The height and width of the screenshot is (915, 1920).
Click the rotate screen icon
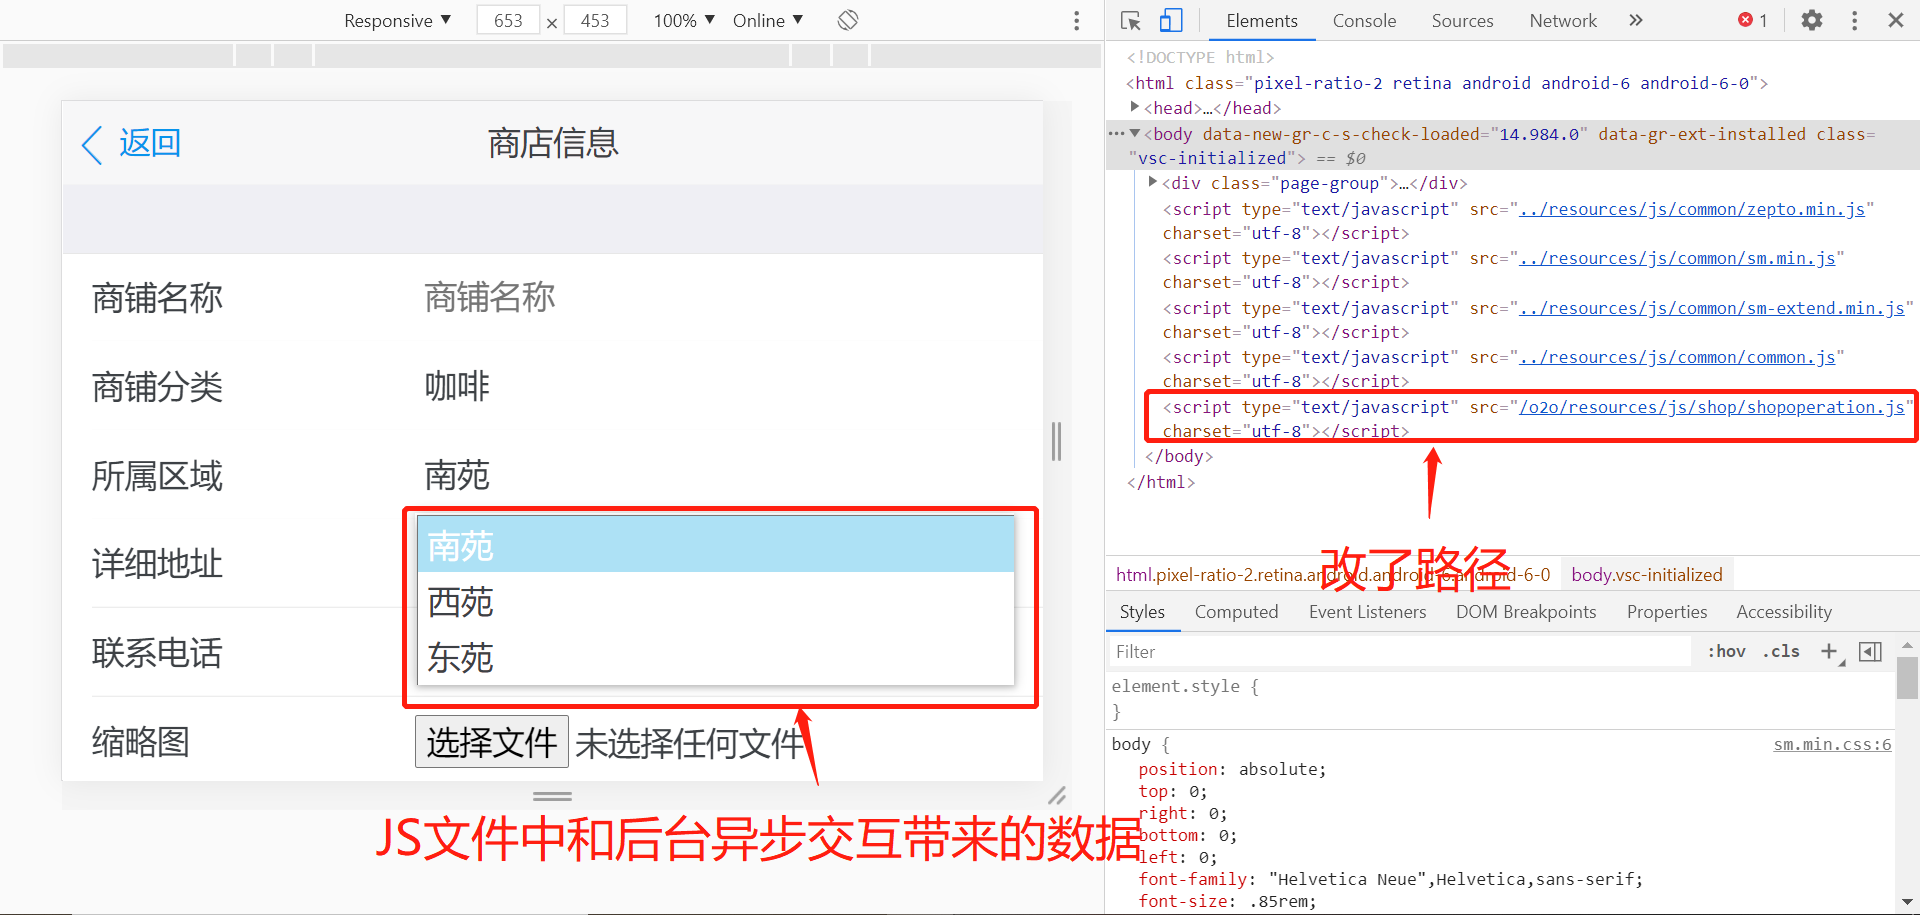click(x=848, y=20)
